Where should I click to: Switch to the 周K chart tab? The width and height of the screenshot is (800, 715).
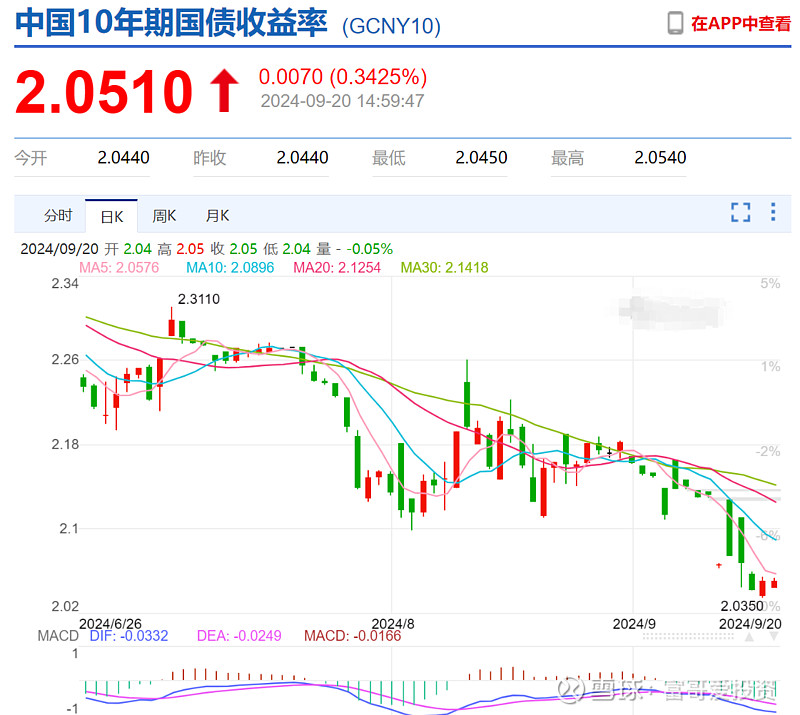click(164, 216)
